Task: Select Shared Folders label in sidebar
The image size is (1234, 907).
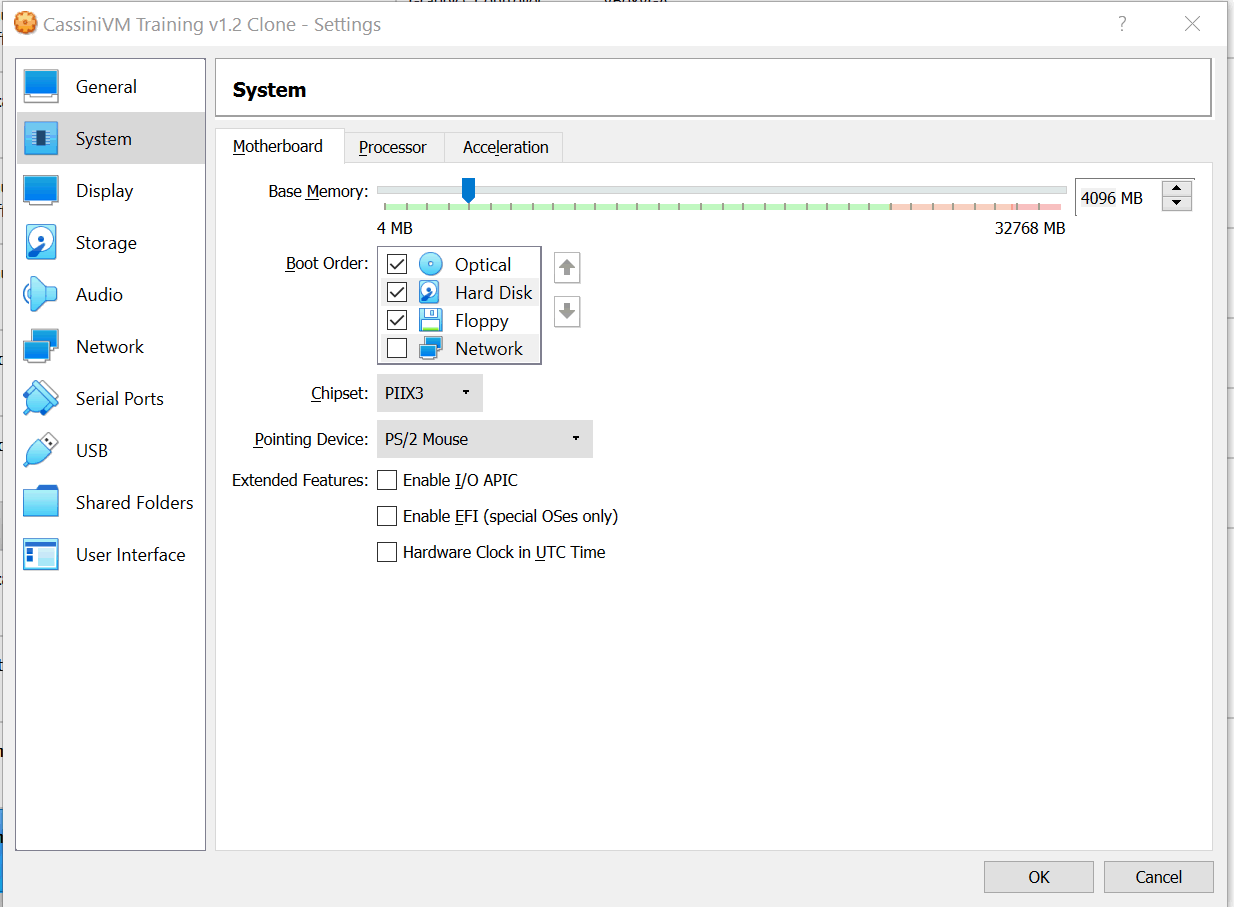Action: pyautogui.click(x=135, y=503)
